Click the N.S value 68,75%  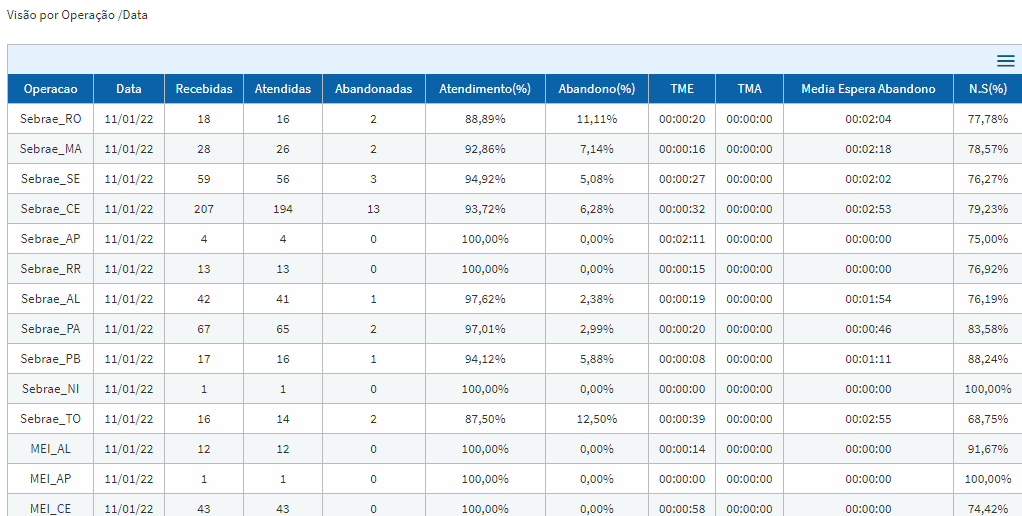pyautogui.click(x=988, y=419)
